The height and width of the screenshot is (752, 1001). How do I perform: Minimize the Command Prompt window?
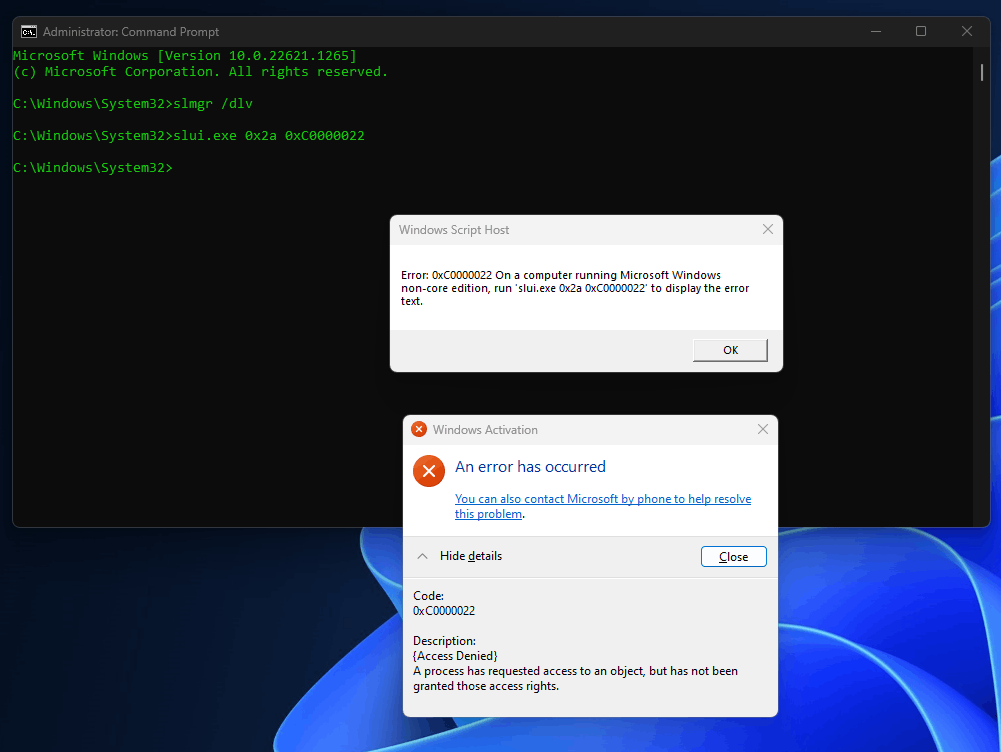pos(876,31)
